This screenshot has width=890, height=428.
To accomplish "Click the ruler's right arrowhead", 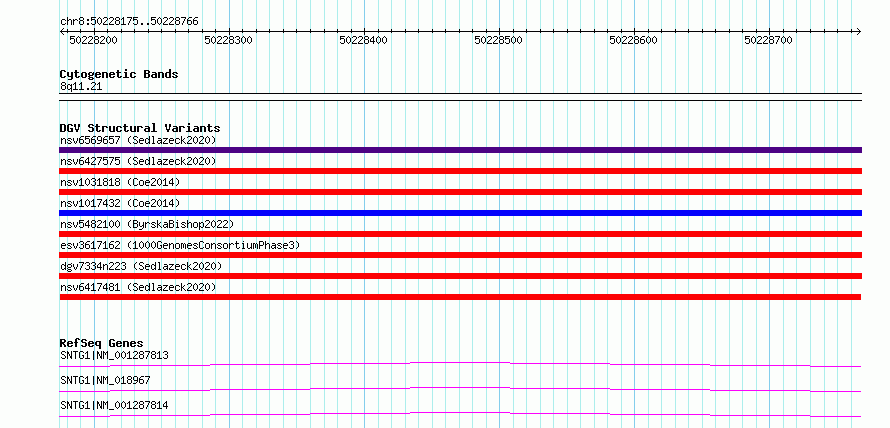I will [x=859, y=31].
